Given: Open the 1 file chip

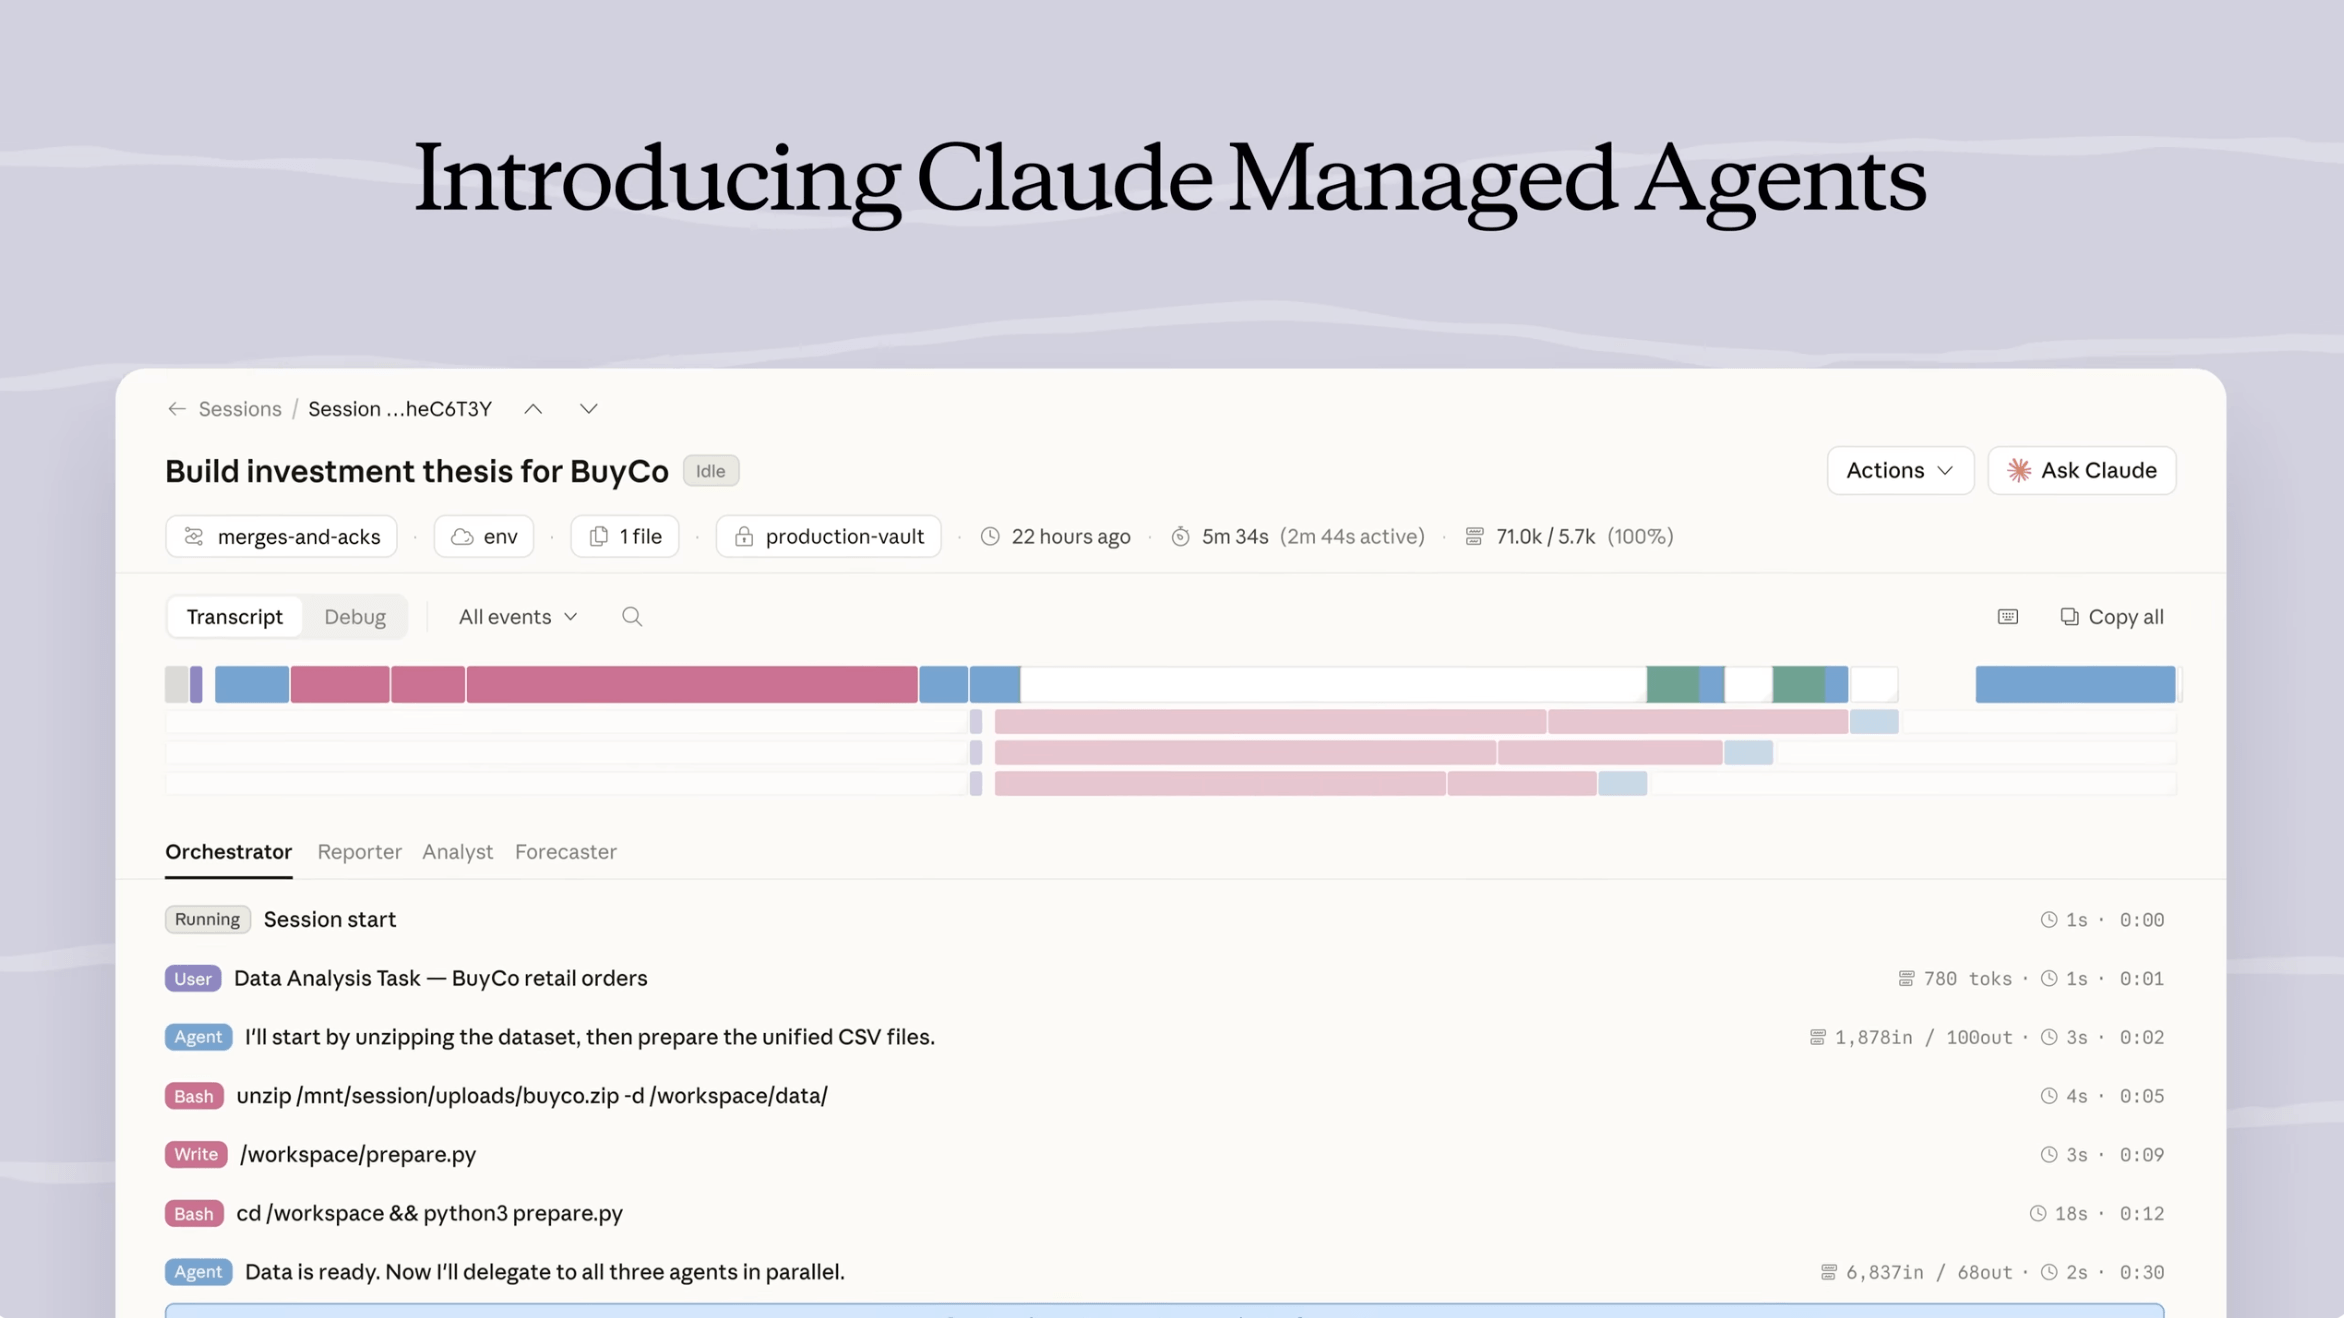Looking at the screenshot, I should (x=625, y=537).
